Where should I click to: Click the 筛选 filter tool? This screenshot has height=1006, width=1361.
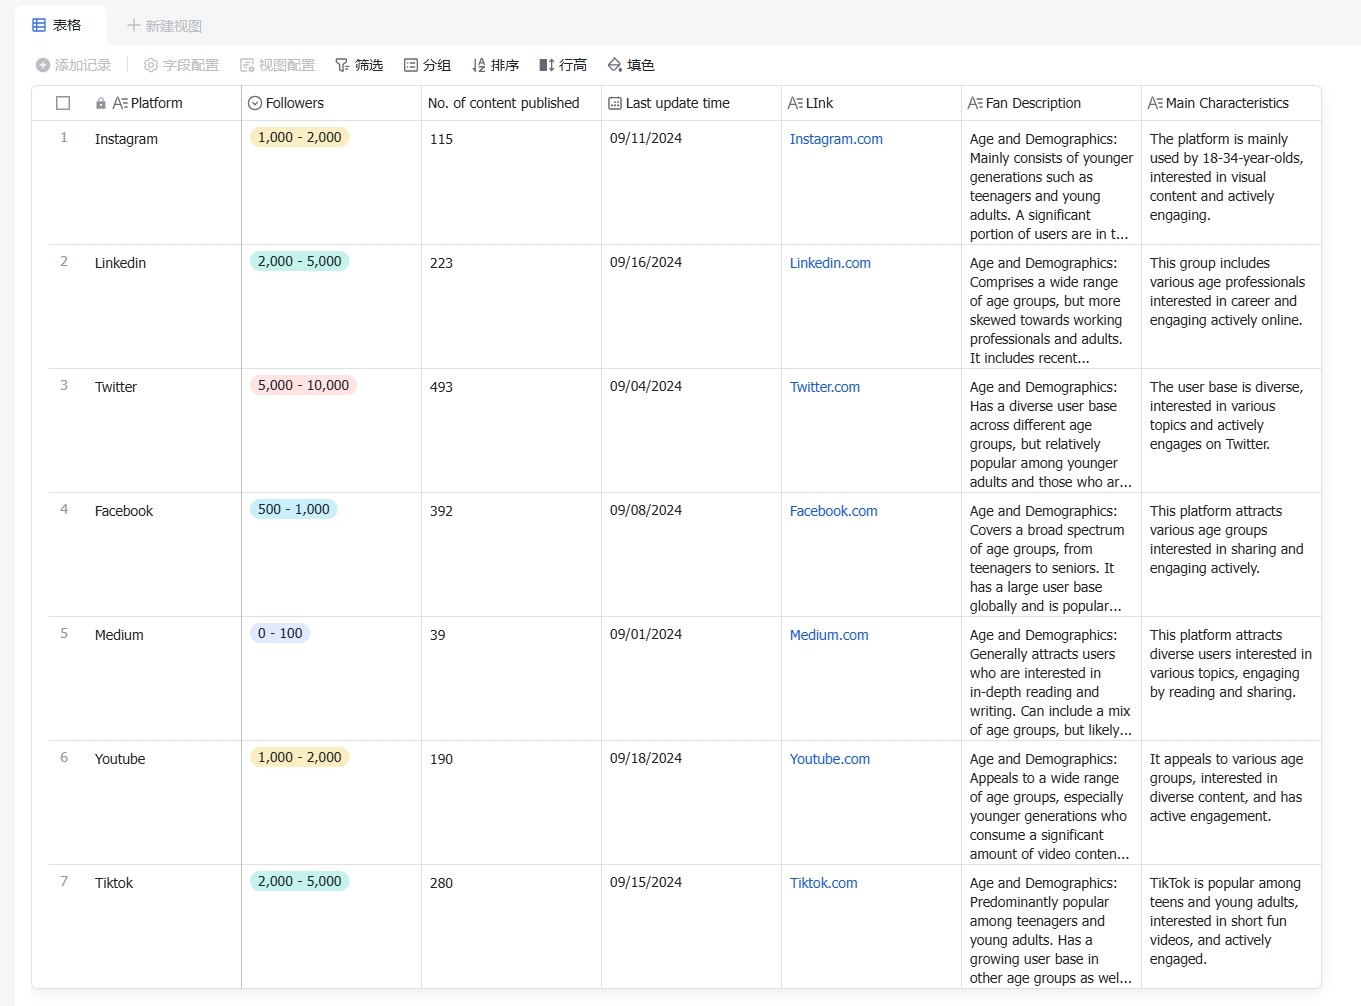[359, 65]
